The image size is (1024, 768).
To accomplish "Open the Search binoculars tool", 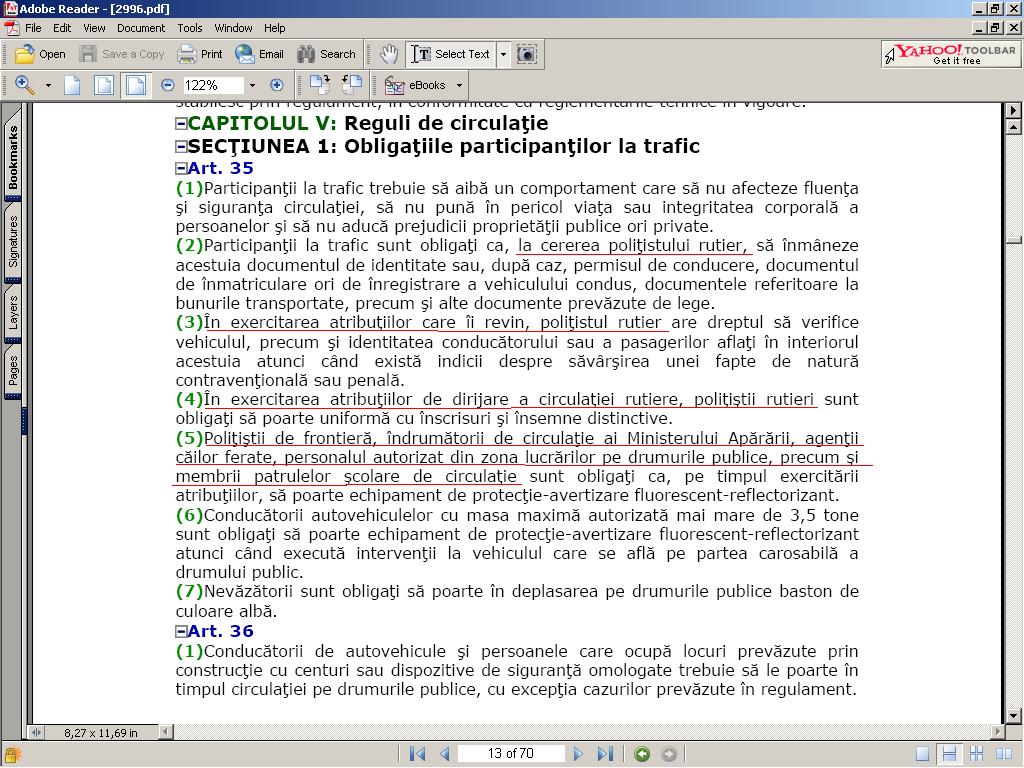I will click(327, 54).
